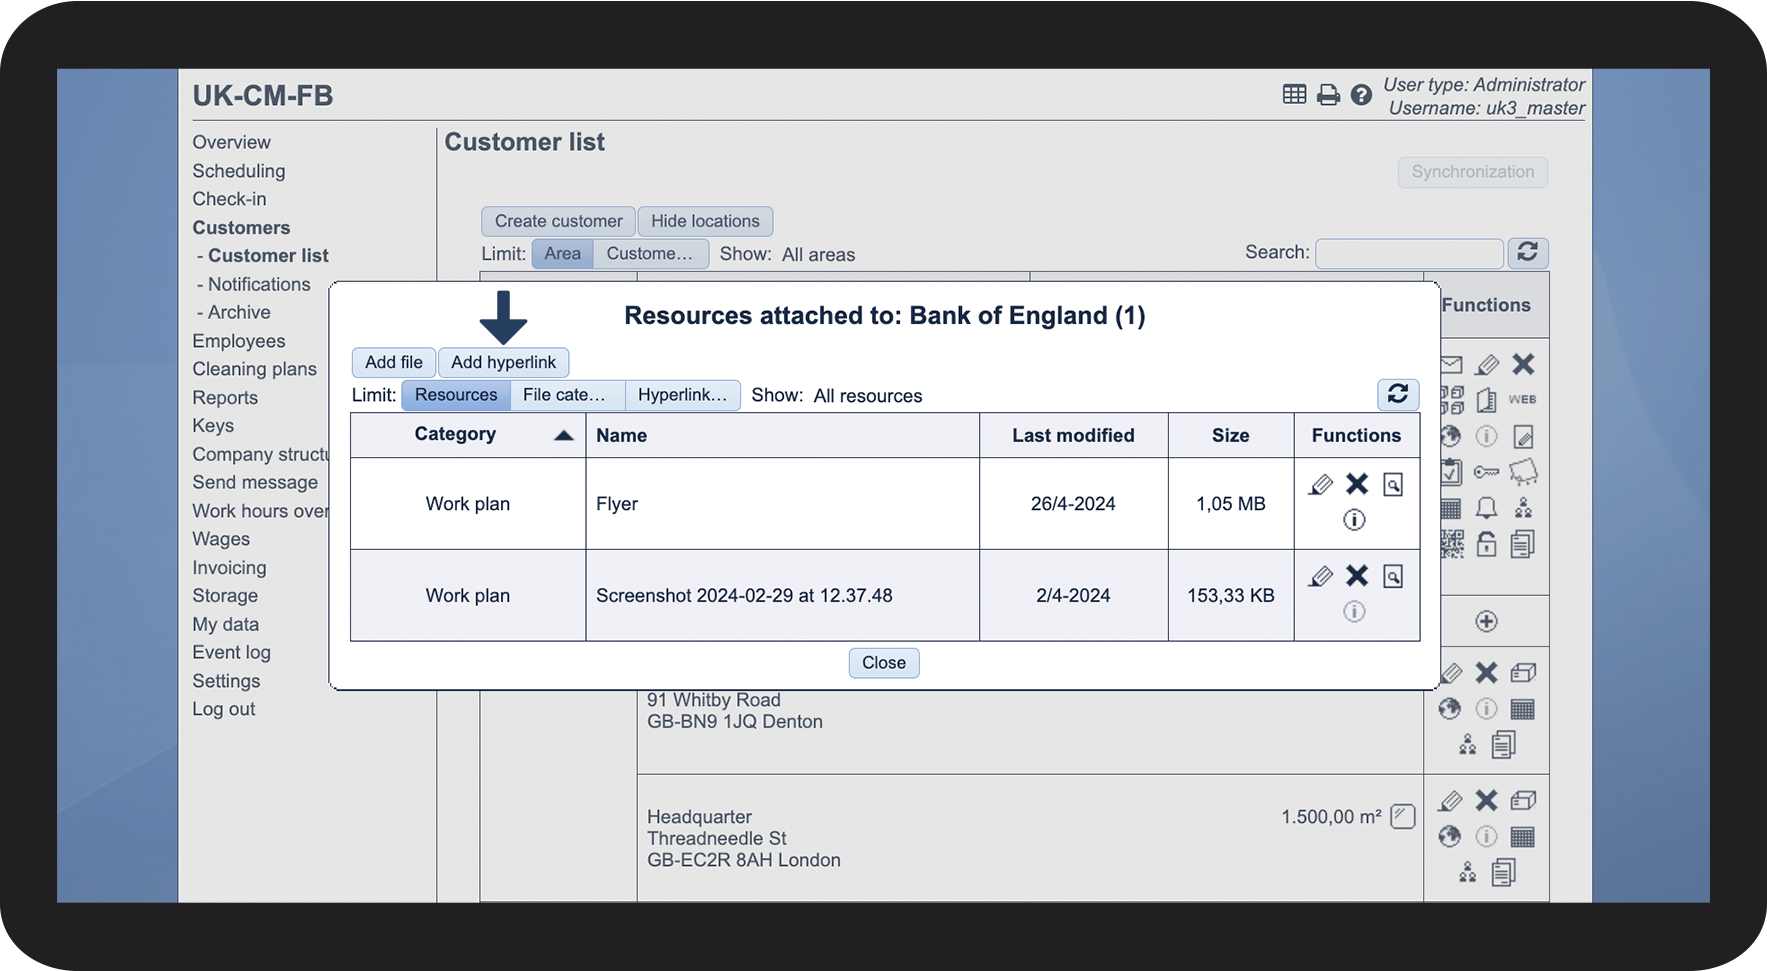Delete the Flyer resource
Screen dimensions: 1767x971
point(1357,484)
